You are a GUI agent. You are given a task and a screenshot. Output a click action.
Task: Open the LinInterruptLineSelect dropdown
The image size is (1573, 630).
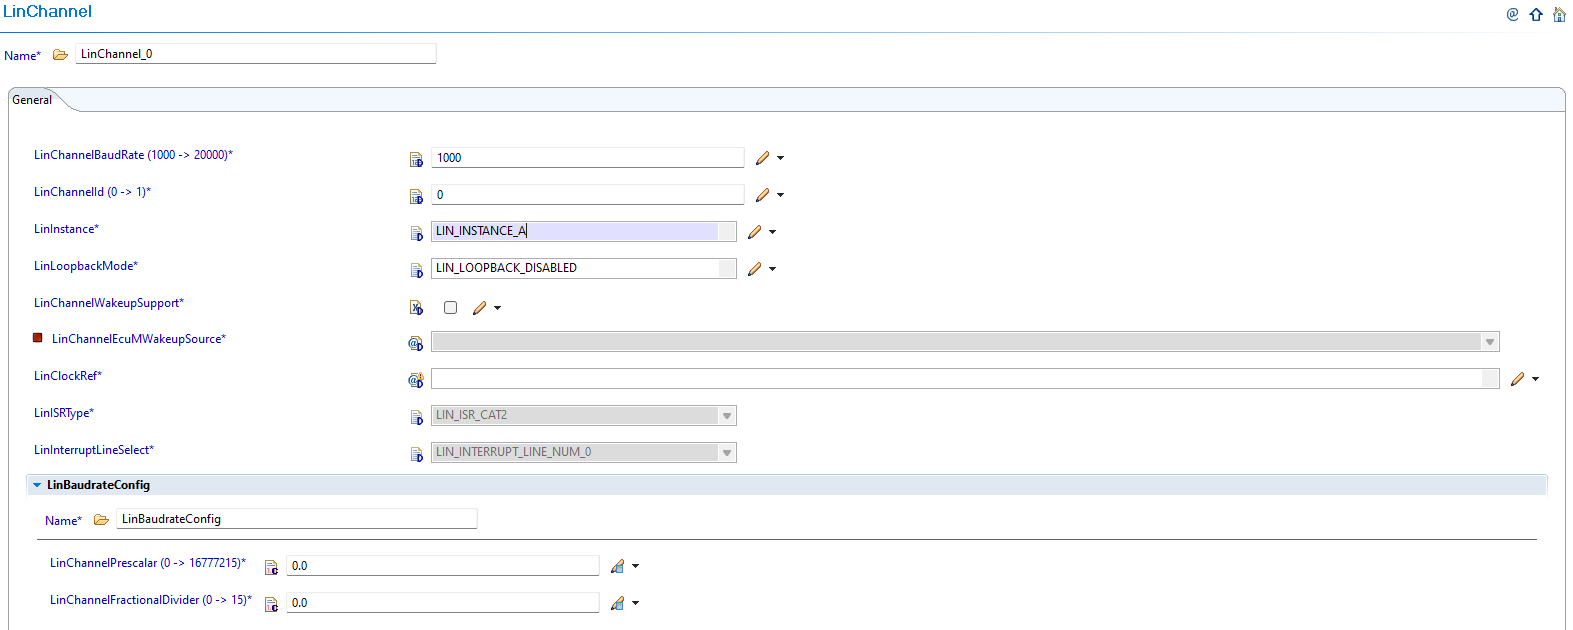[x=727, y=453]
